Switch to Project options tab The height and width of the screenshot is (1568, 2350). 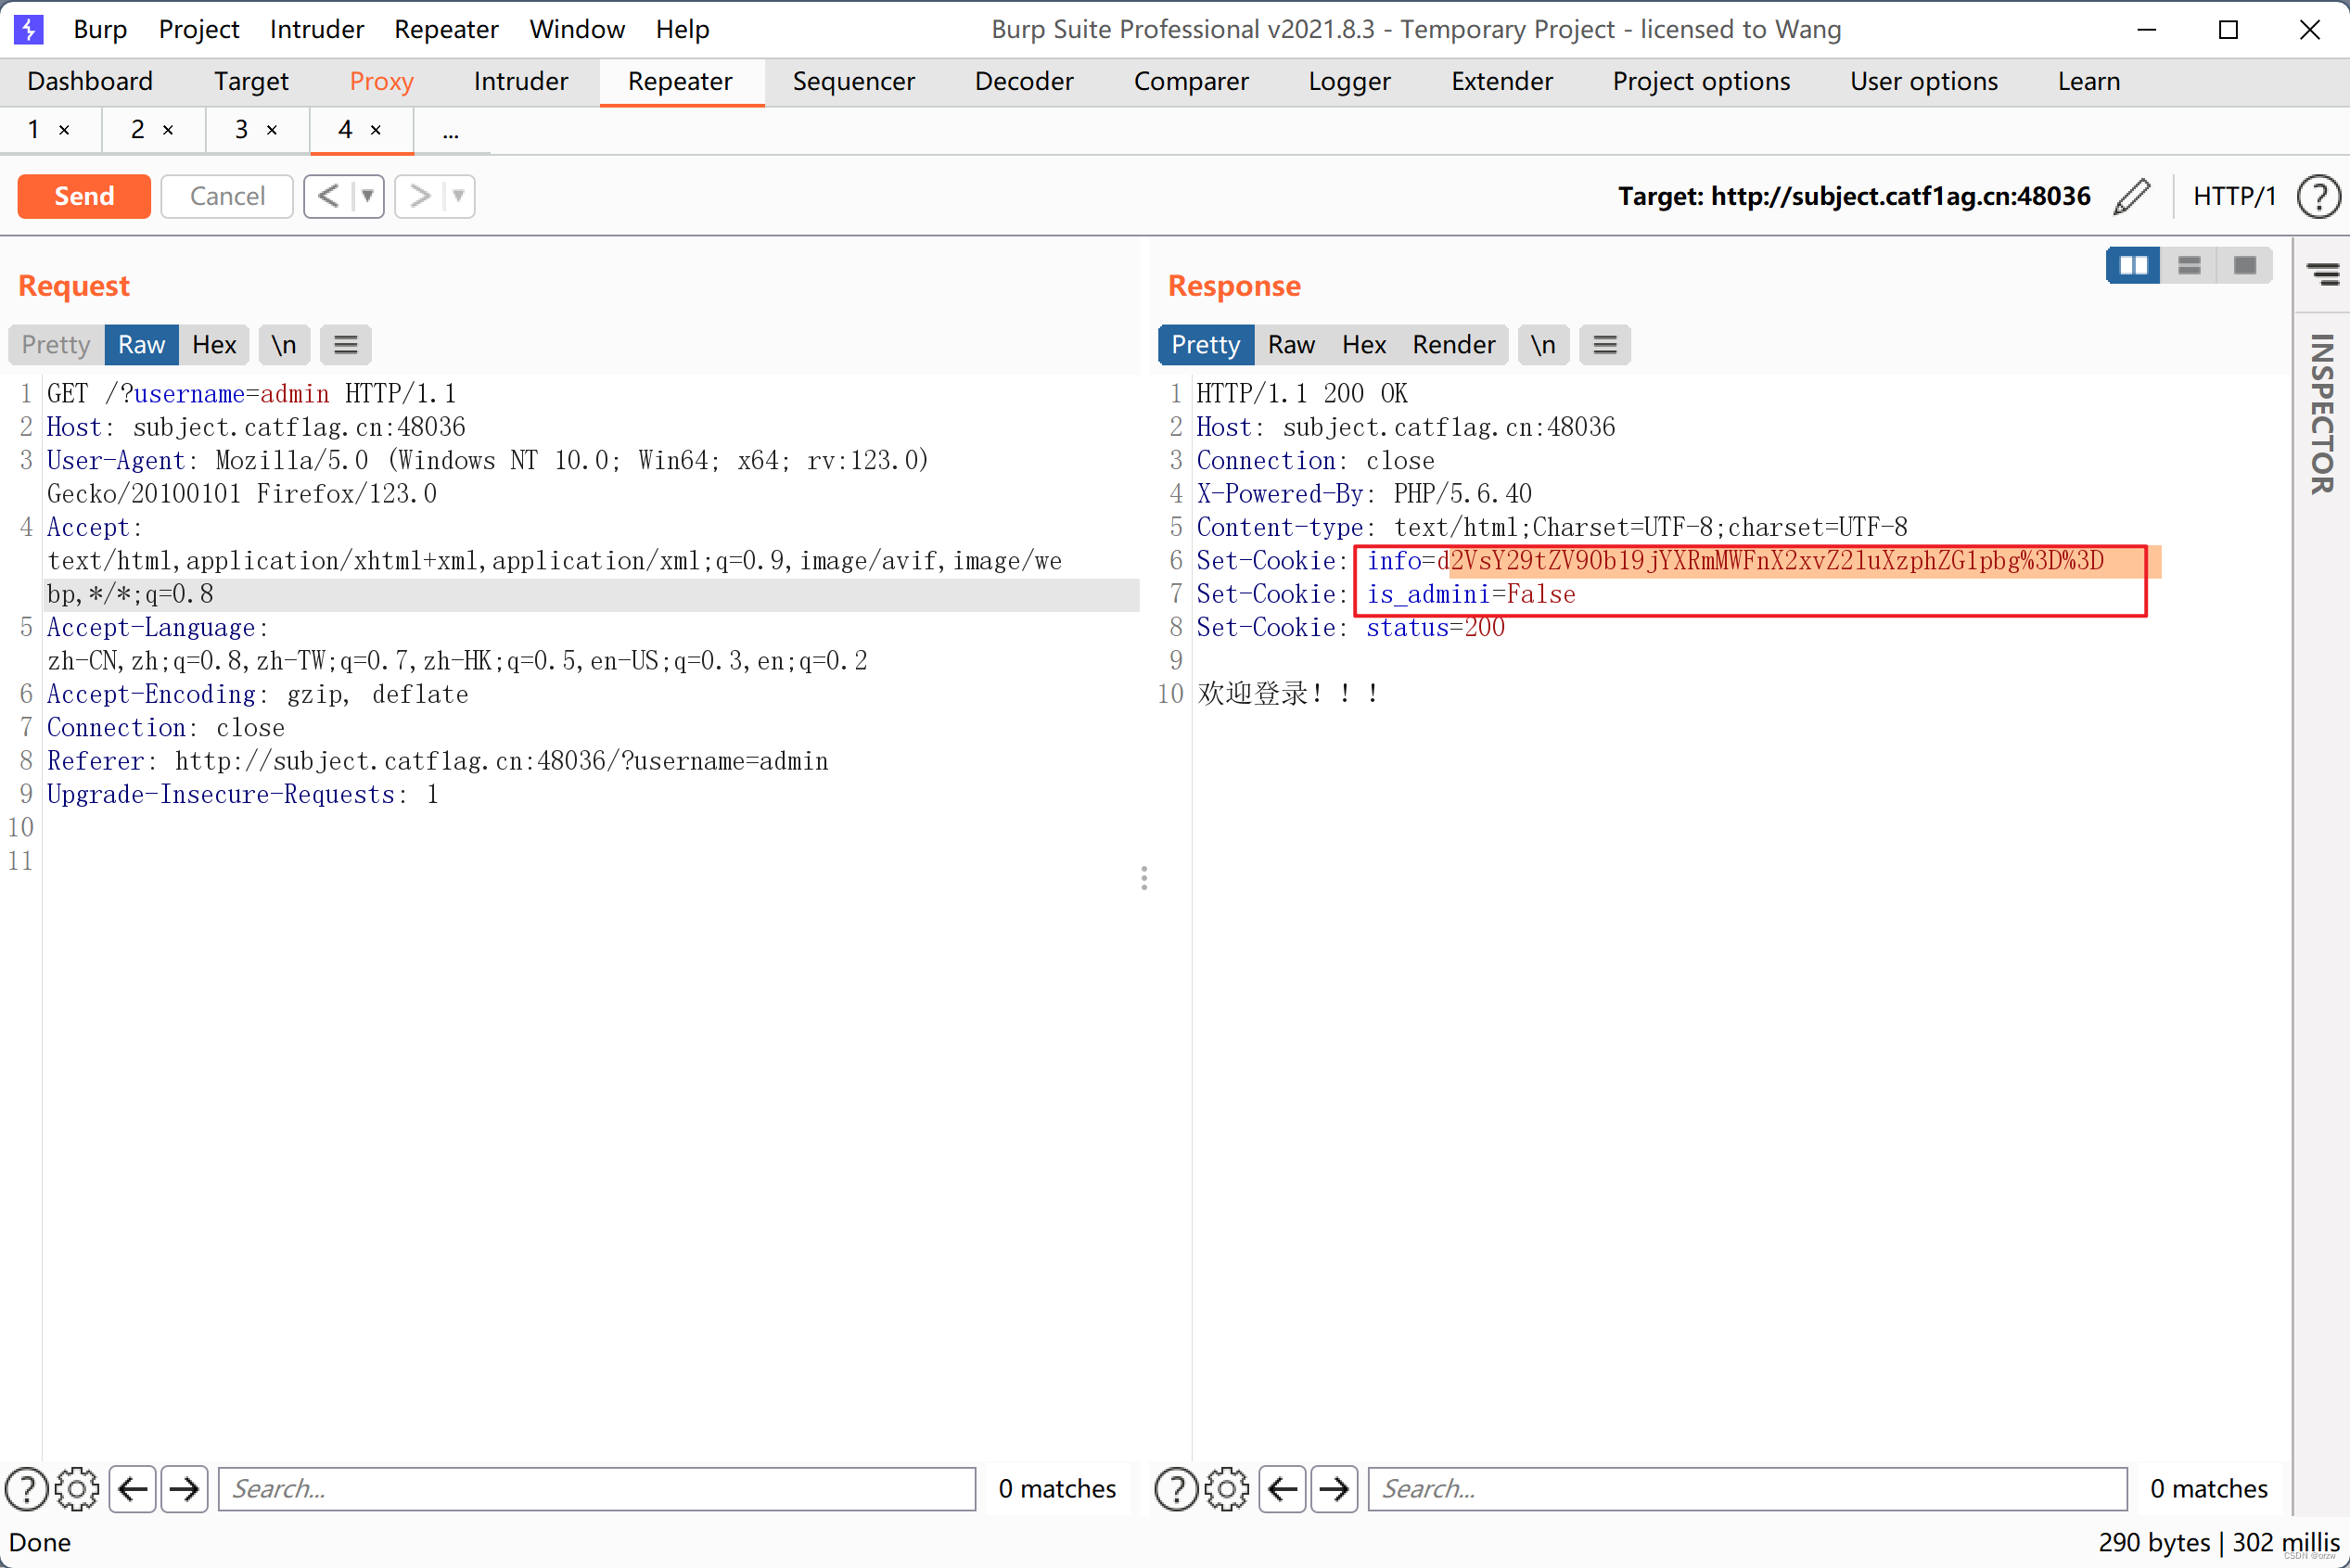click(x=1701, y=81)
